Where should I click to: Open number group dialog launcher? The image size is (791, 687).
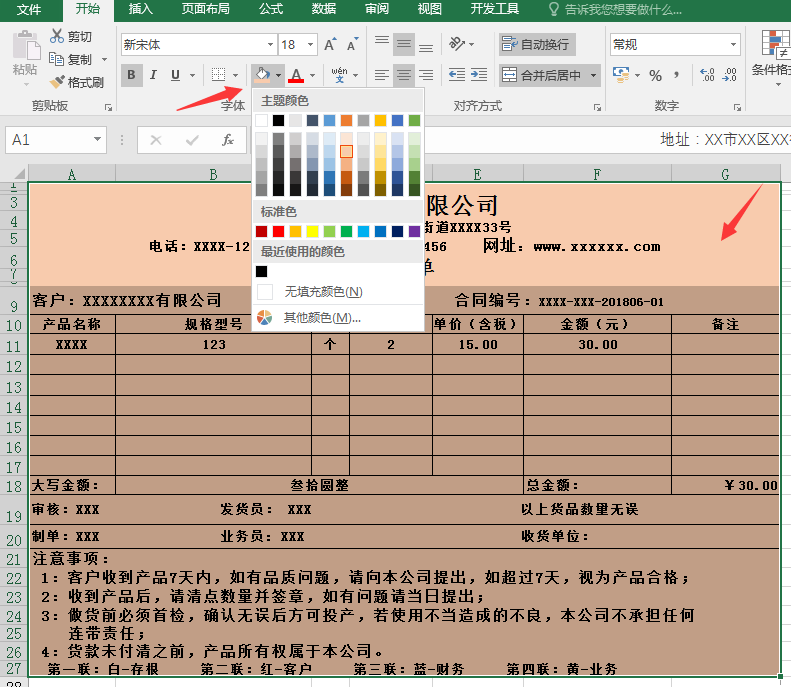click(x=737, y=107)
